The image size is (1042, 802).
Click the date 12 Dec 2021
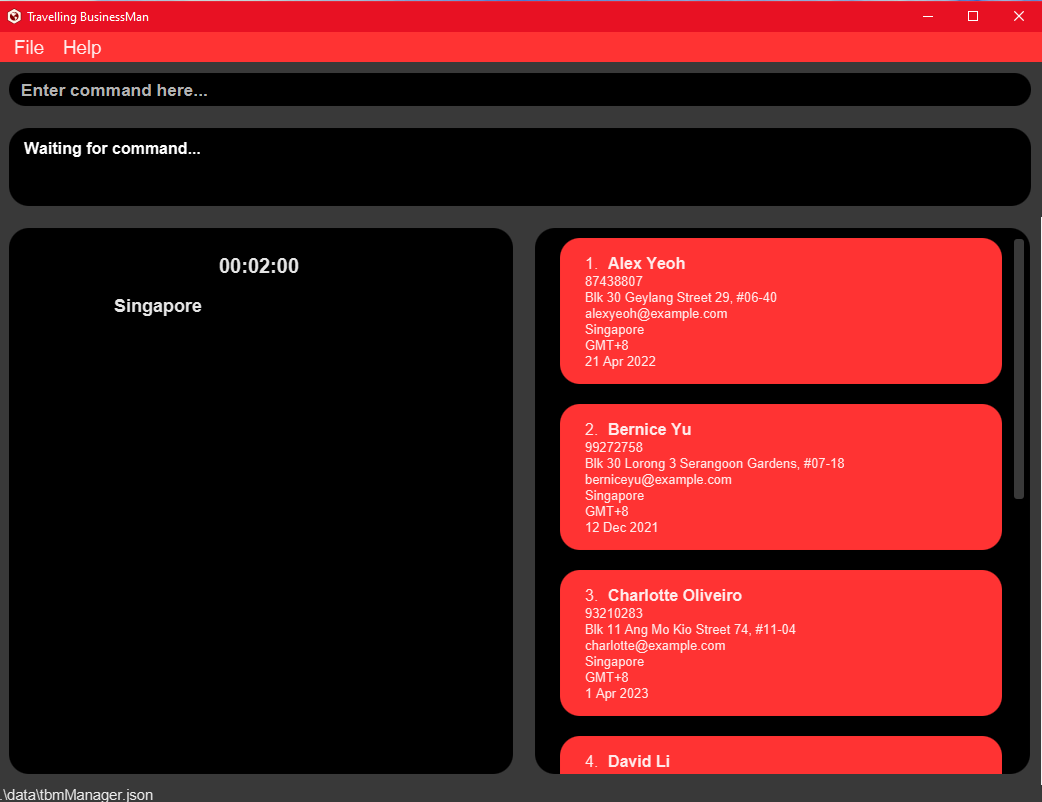[621, 528]
